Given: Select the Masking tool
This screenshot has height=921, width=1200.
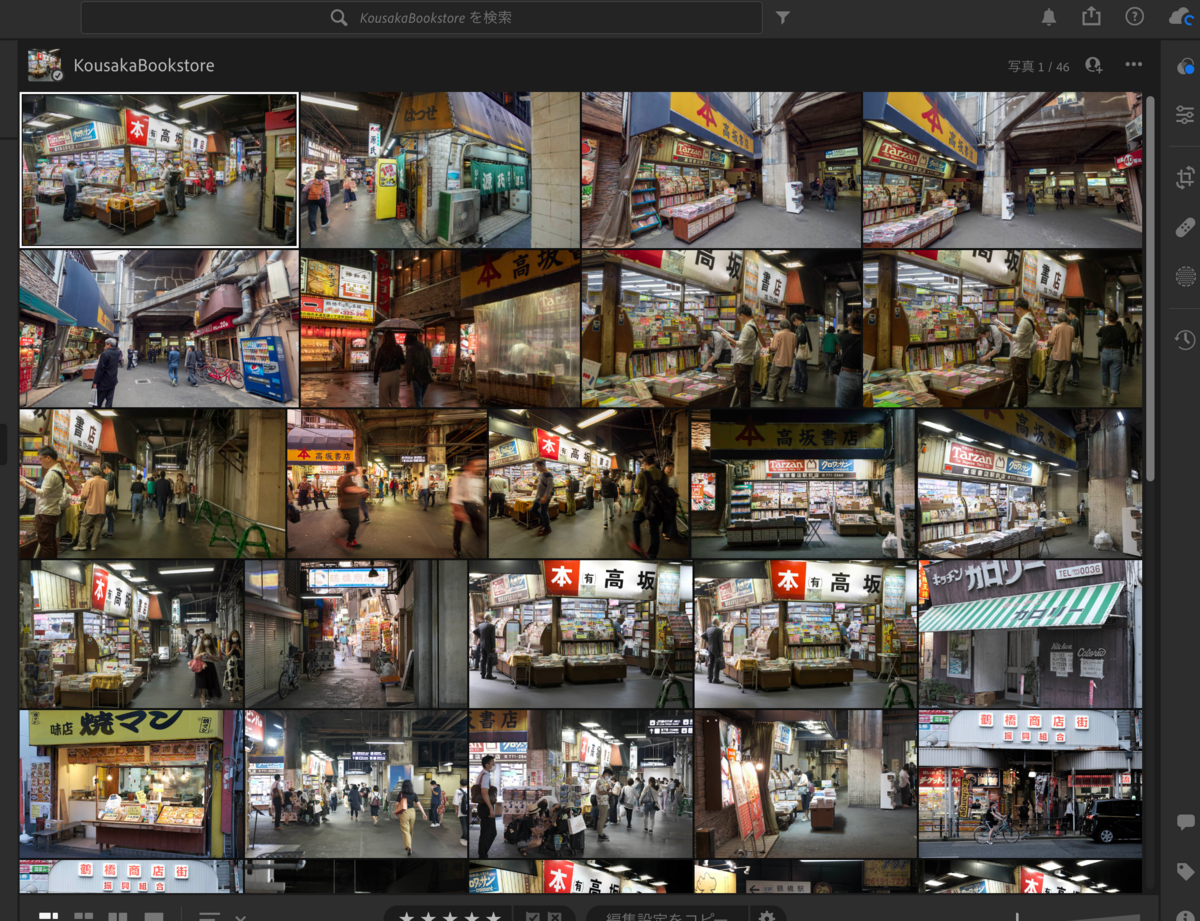Looking at the screenshot, I should pyautogui.click(x=1185, y=277).
